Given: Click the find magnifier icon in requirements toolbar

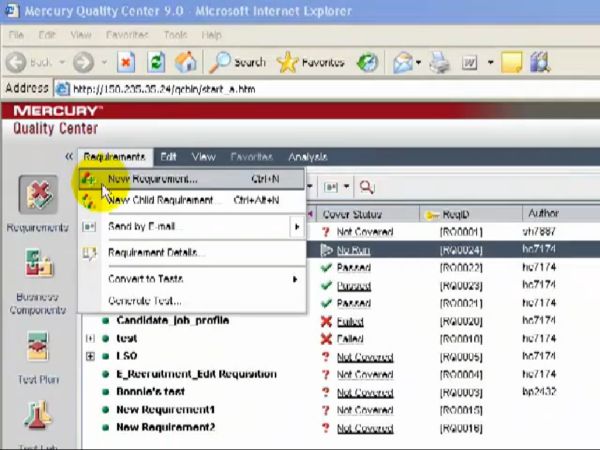Looking at the screenshot, I should 367,187.
